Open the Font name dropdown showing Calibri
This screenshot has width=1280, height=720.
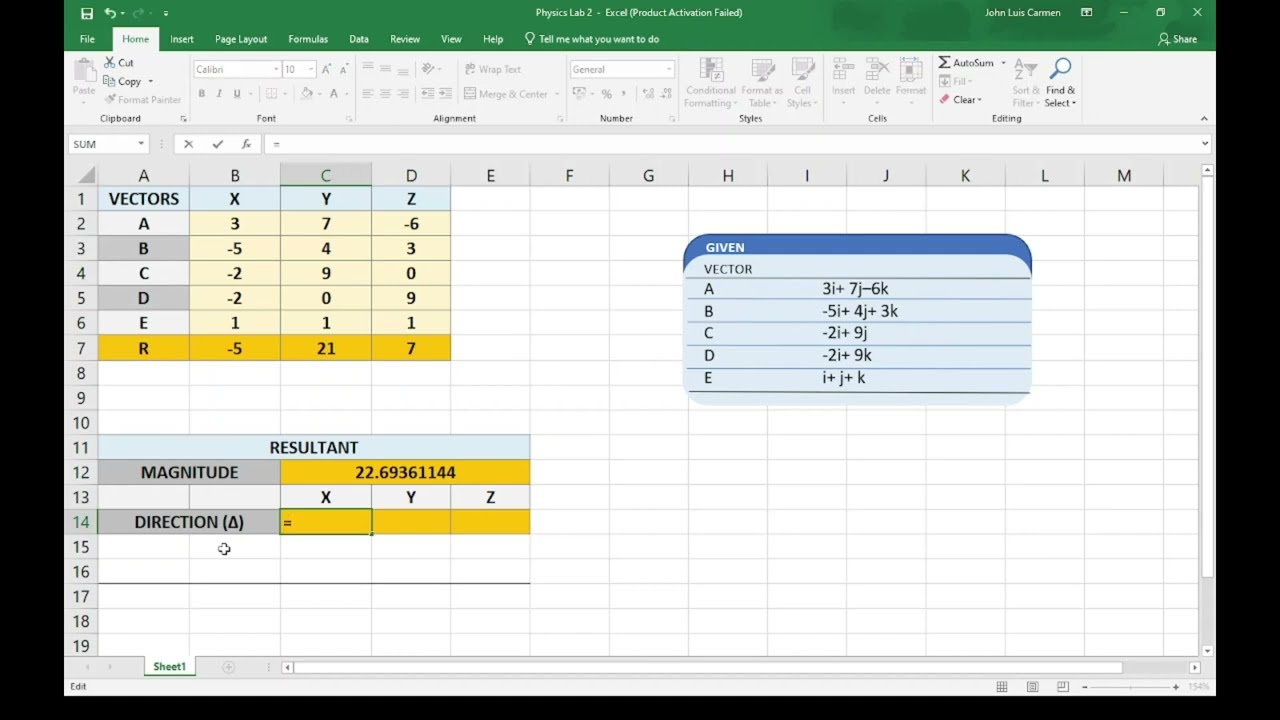click(276, 69)
